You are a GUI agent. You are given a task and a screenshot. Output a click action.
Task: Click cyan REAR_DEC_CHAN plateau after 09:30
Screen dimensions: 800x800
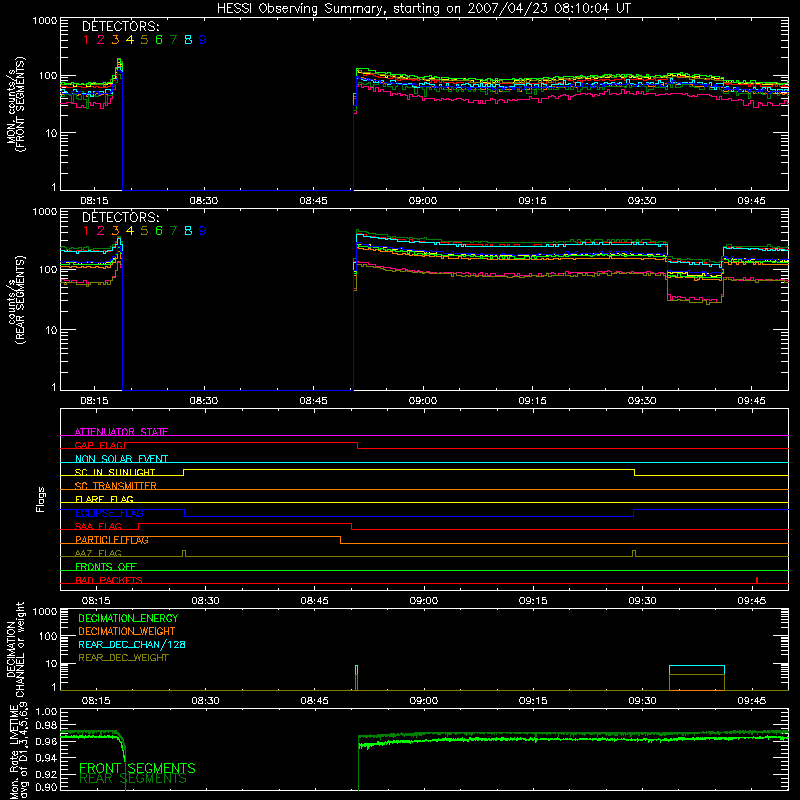[x=696, y=666]
